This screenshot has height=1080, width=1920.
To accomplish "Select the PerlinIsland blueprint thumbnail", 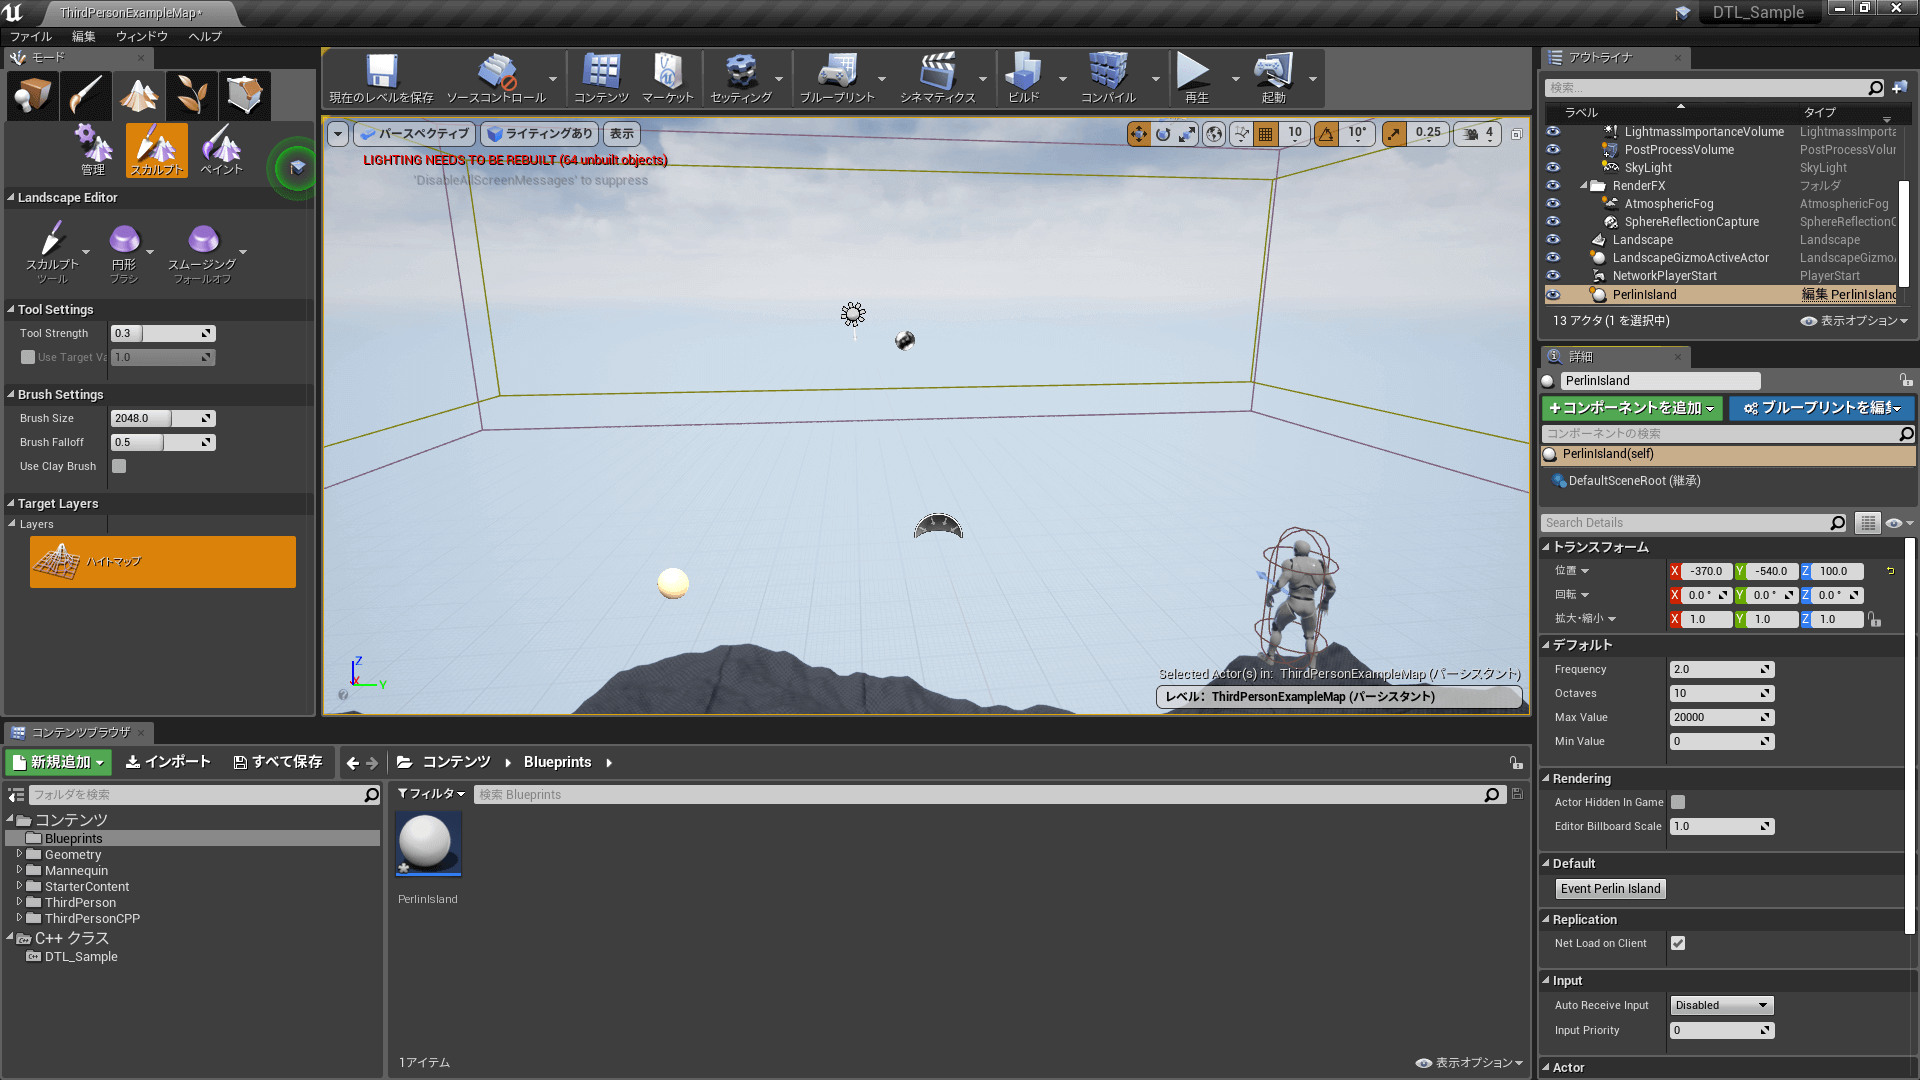I will 428,843.
